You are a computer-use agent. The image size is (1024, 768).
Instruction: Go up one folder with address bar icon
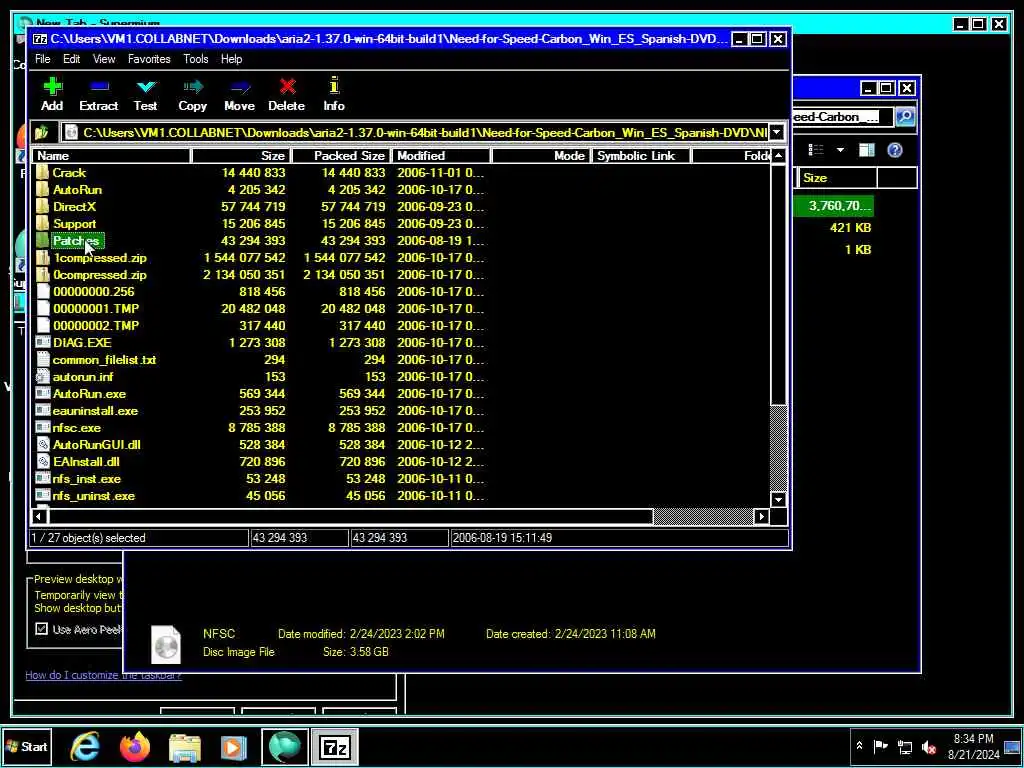point(42,133)
